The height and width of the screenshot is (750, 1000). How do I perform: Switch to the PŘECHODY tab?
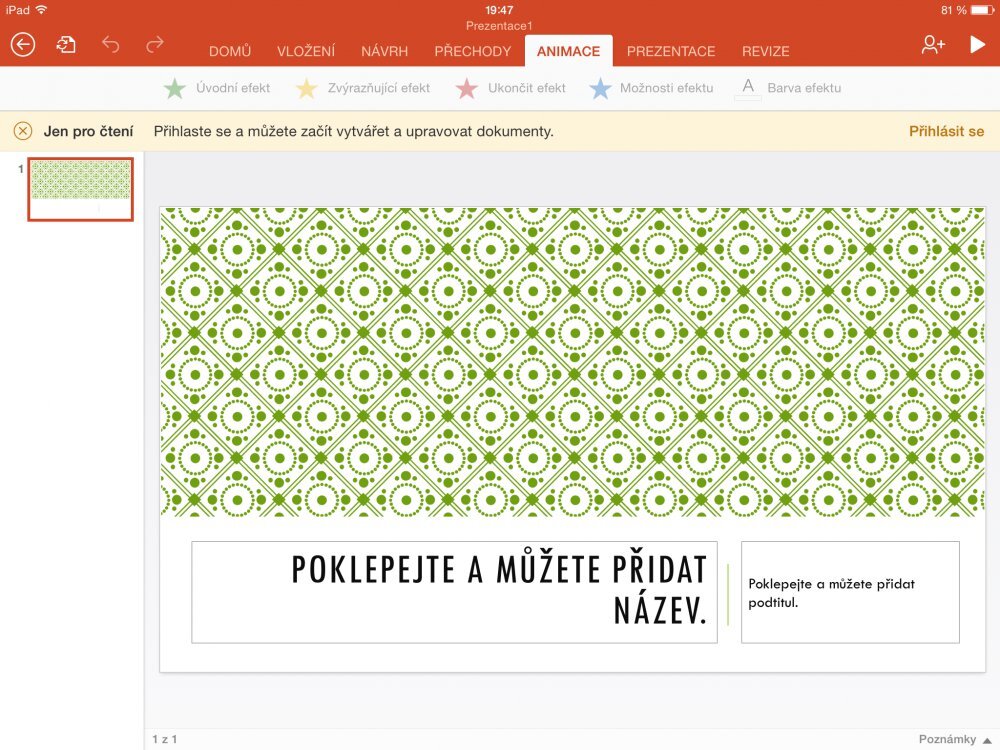(473, 51)
